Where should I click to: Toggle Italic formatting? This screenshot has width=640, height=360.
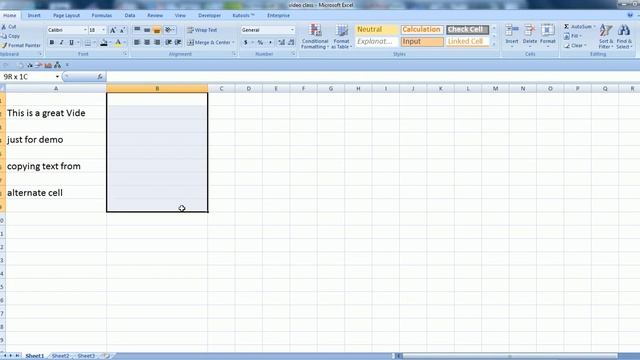(x=62, y=42)
